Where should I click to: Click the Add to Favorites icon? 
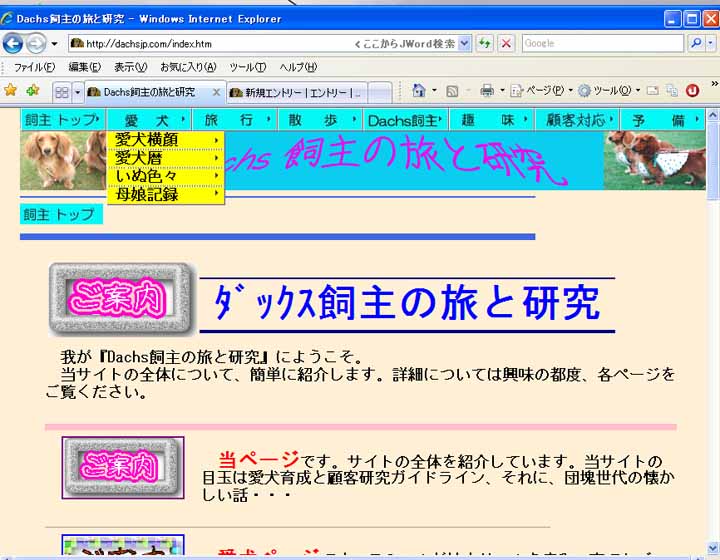[33, 91]
